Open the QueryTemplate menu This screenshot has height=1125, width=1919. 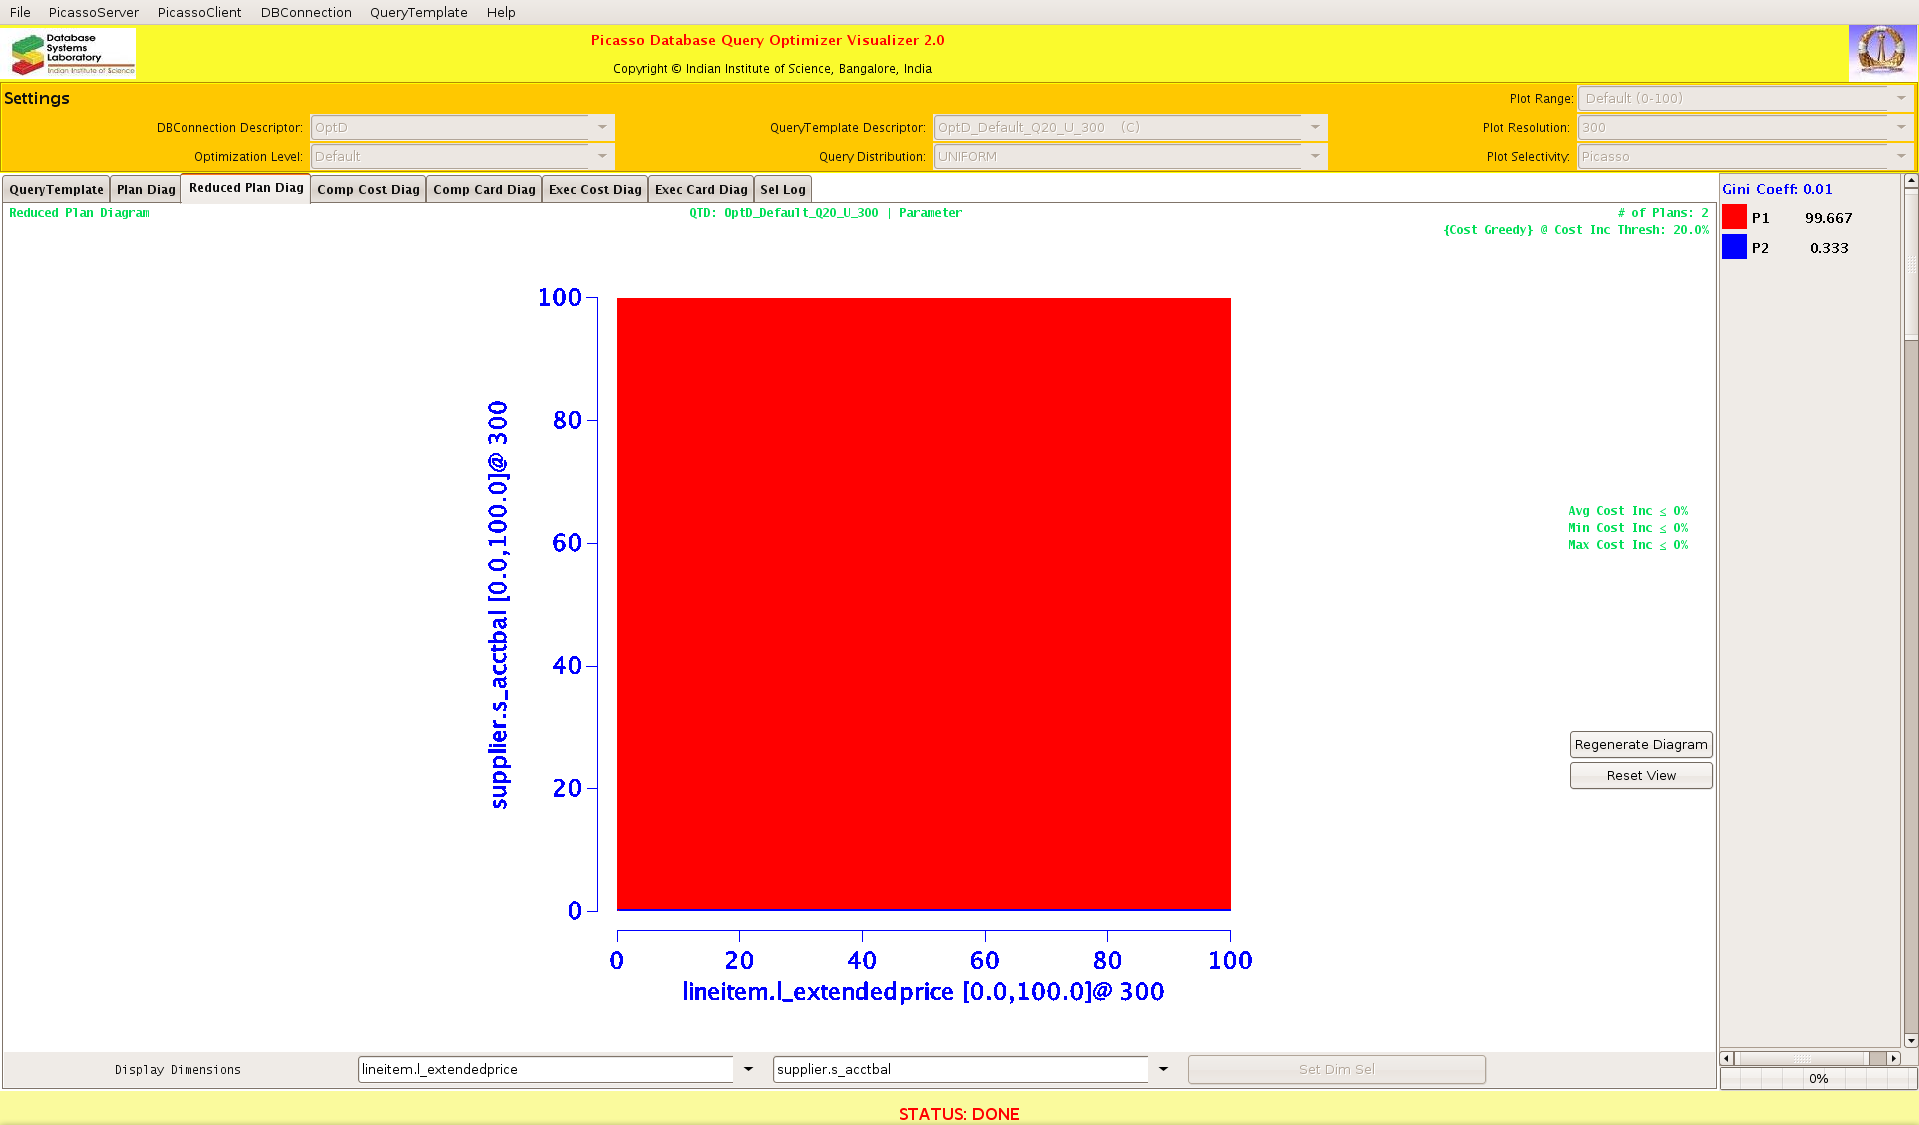[418, 13]
